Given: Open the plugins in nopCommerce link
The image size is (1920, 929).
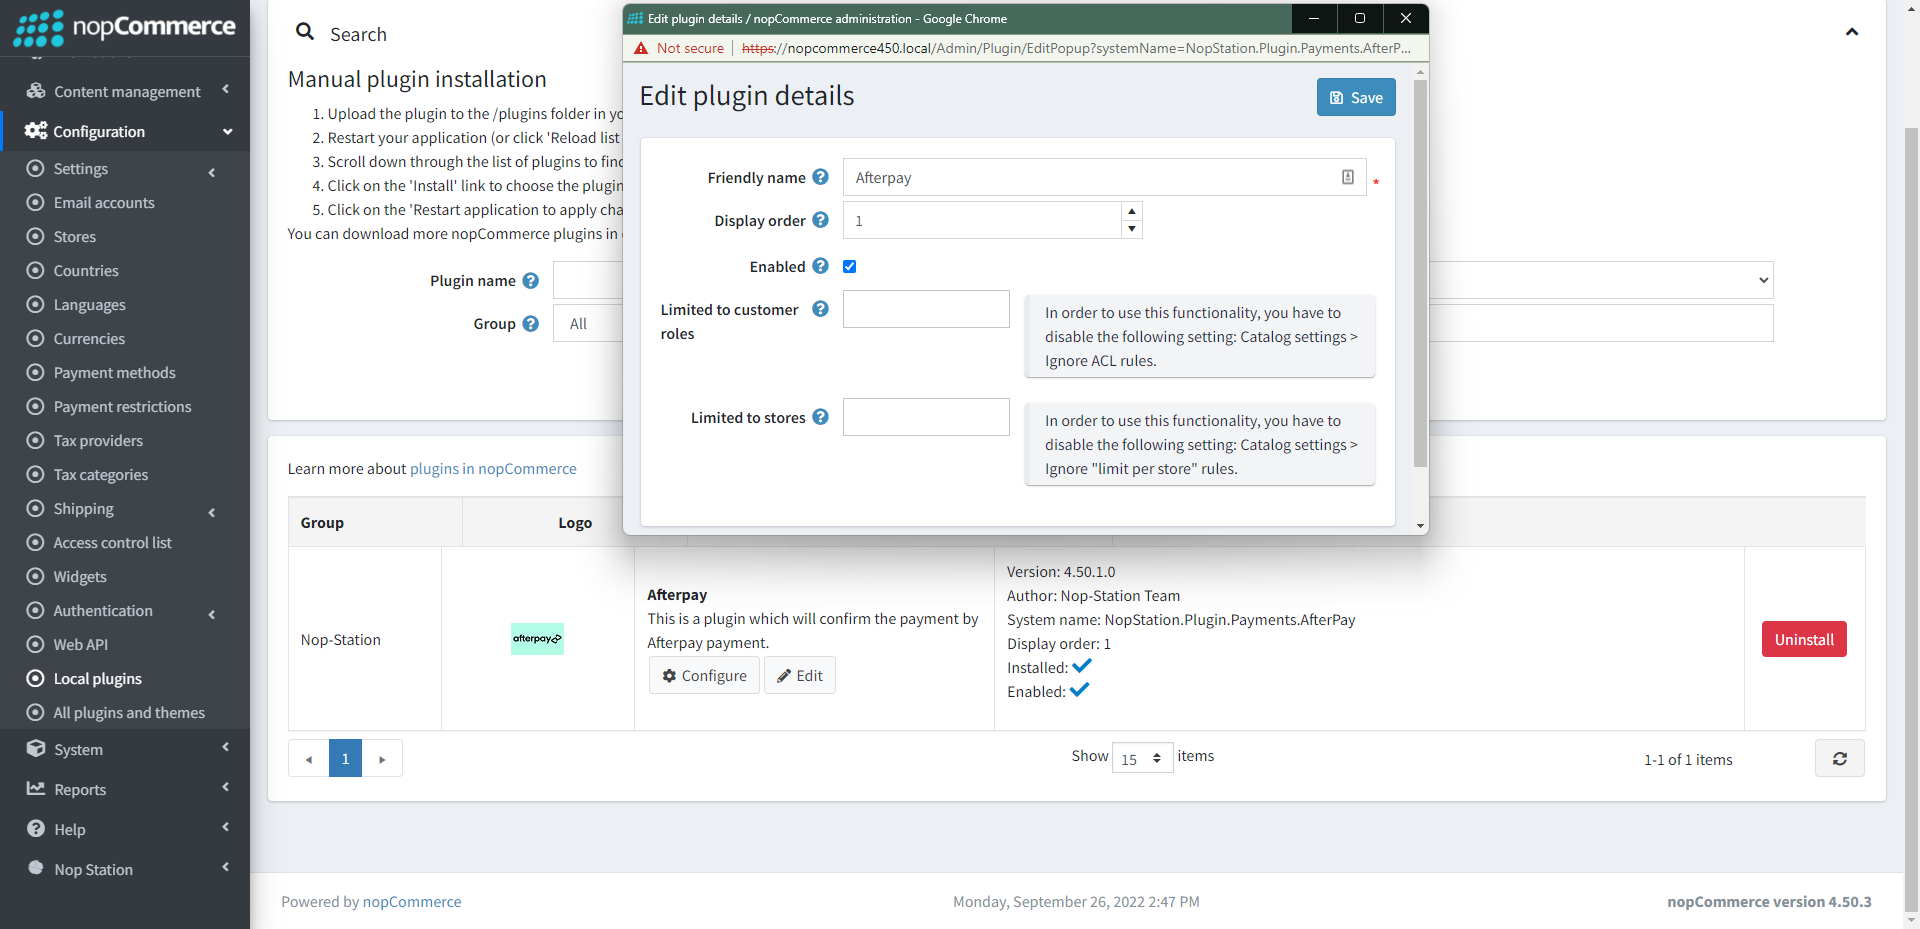Looking at the screenshot, I should coord(493,469).
